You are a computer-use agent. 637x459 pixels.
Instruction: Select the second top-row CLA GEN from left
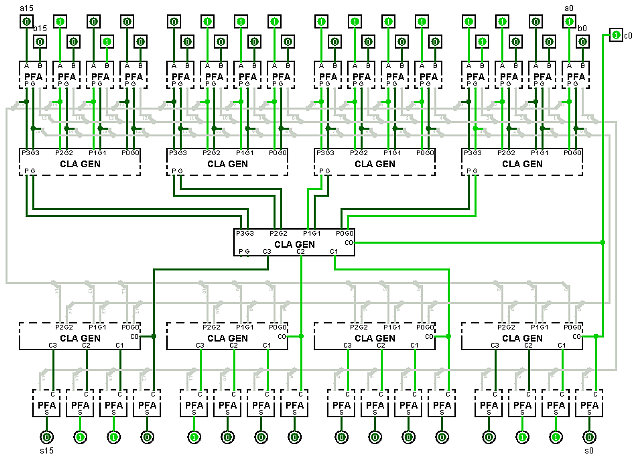pyautogui.click(x=229, y=163)
